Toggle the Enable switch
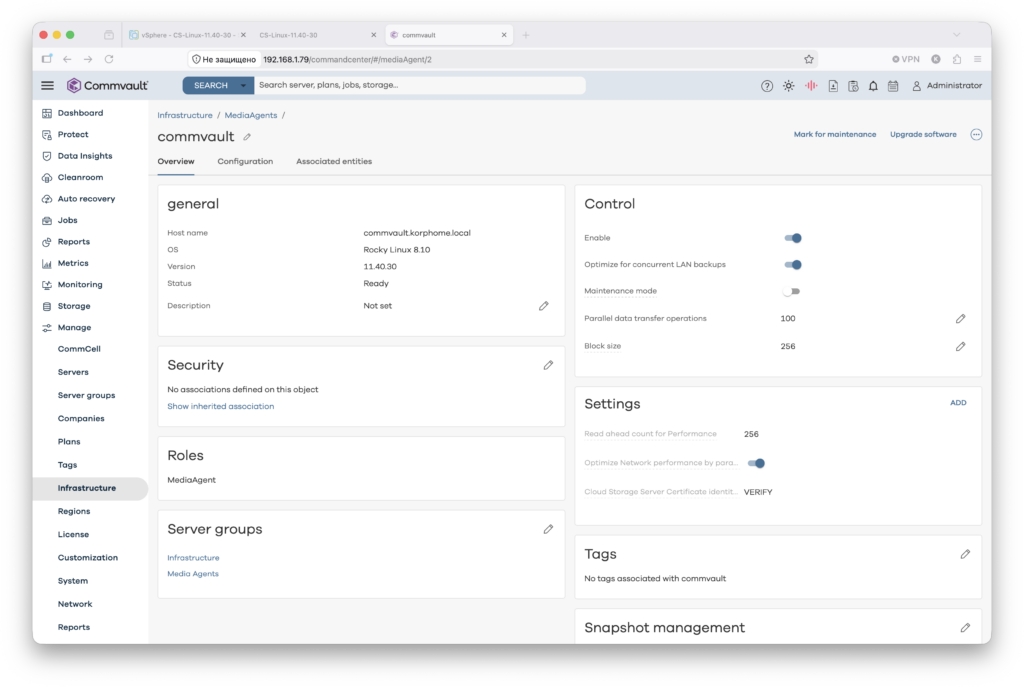1024x687 pixels. tap(792, 238)
